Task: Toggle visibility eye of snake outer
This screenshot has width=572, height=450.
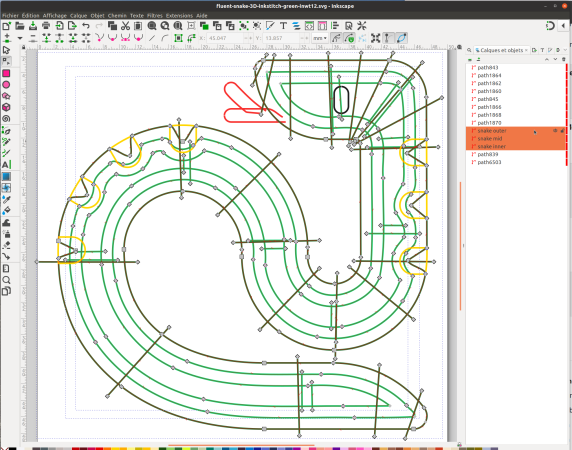Action: point(555,131)
